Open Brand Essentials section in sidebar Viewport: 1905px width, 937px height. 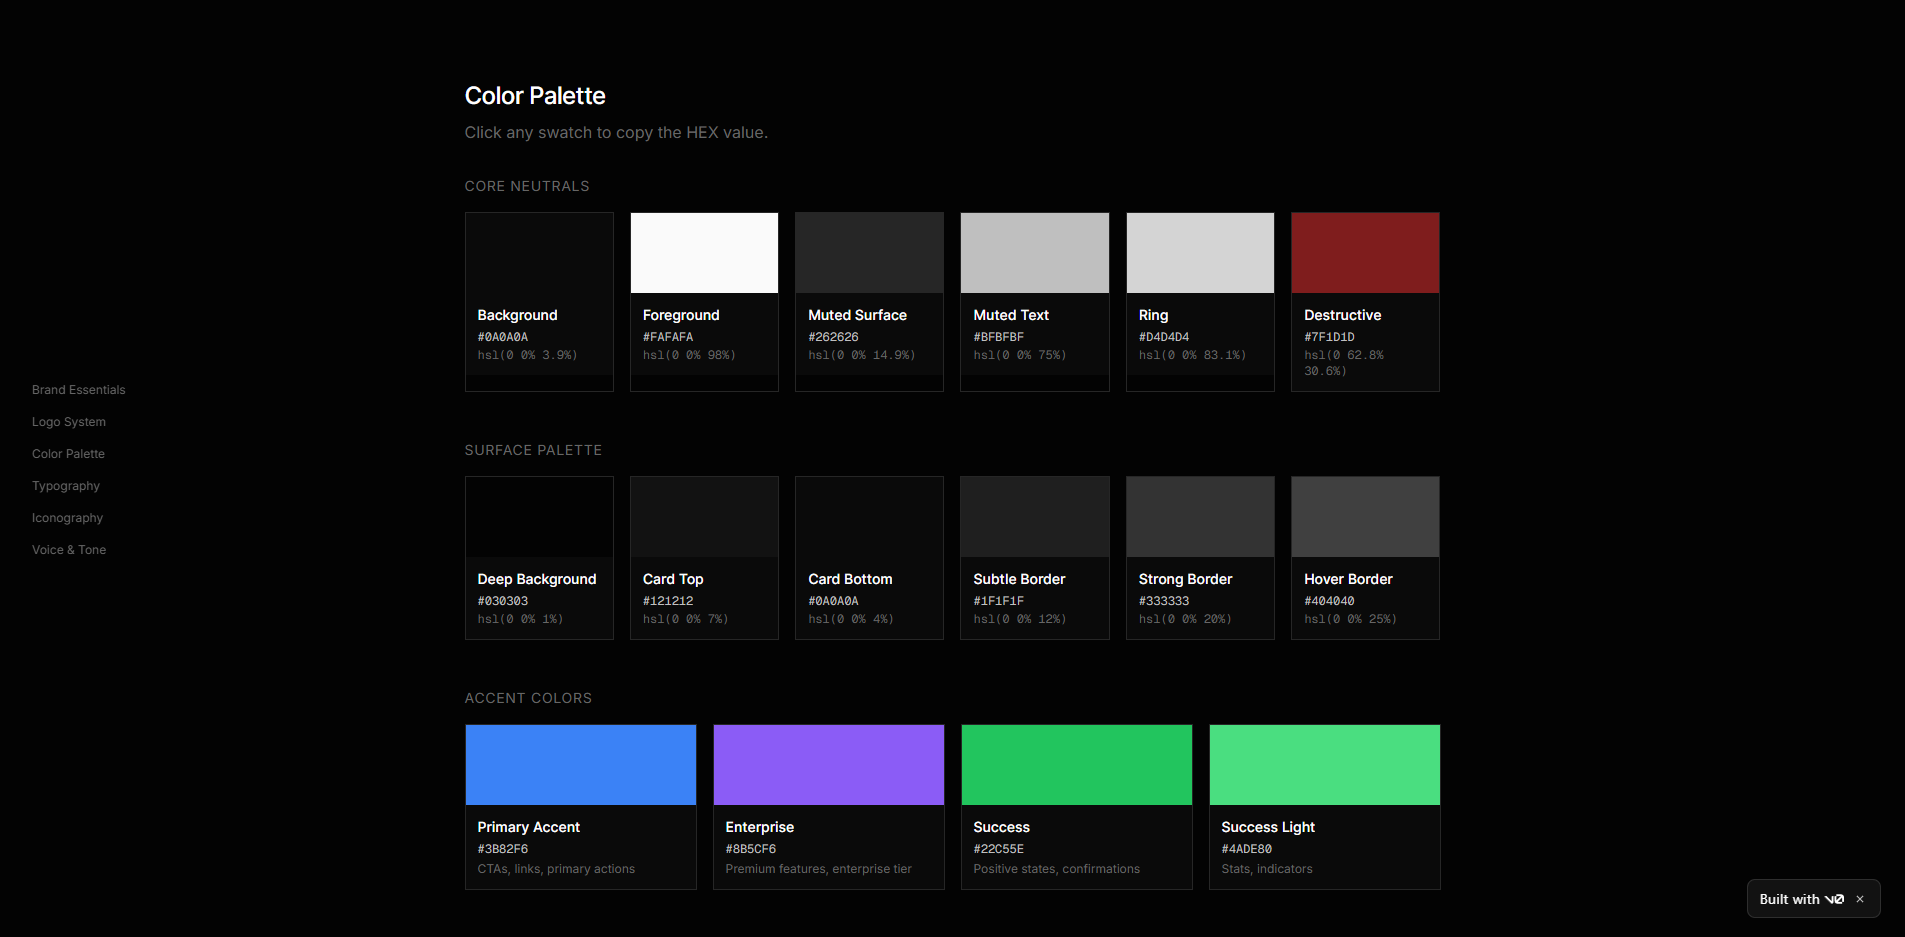79,390
